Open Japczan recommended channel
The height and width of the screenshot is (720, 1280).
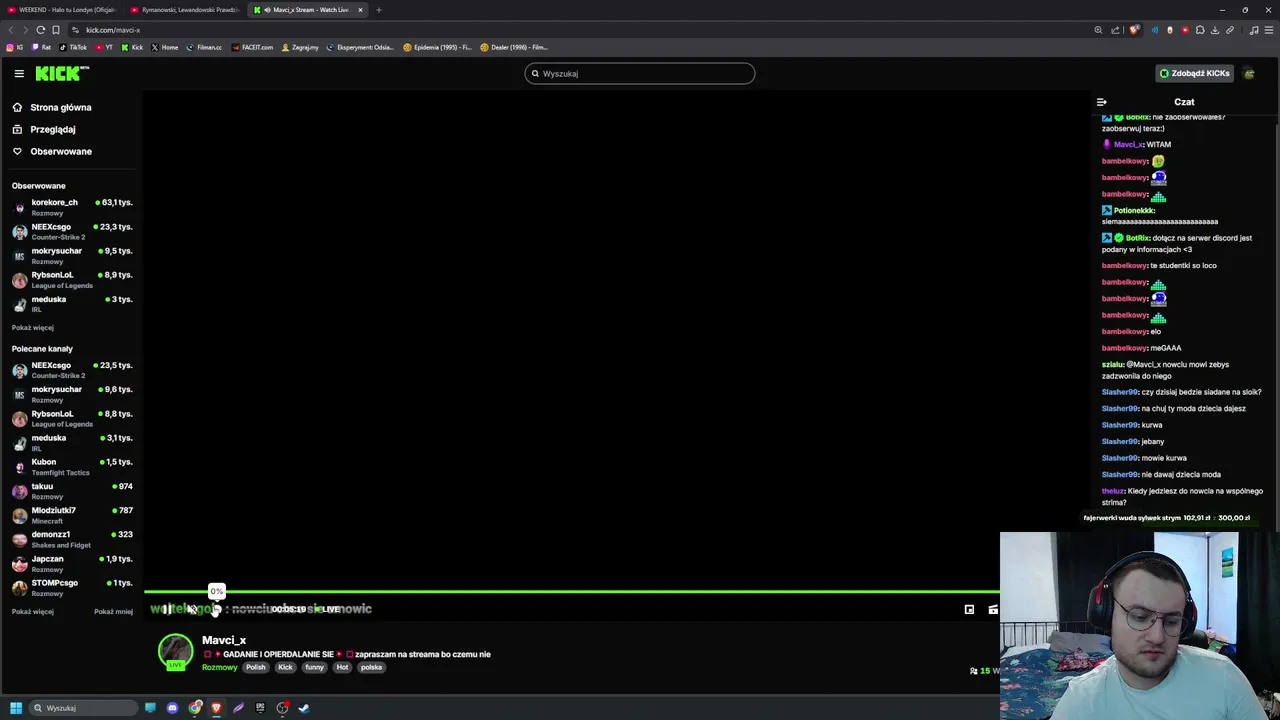point(72,563)
